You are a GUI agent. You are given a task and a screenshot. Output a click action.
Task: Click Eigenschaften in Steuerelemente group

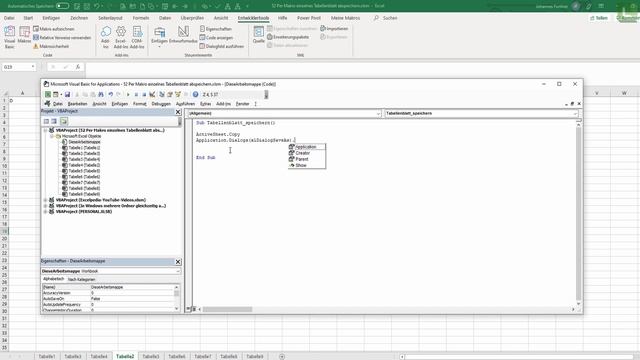(x=215, y=29)
